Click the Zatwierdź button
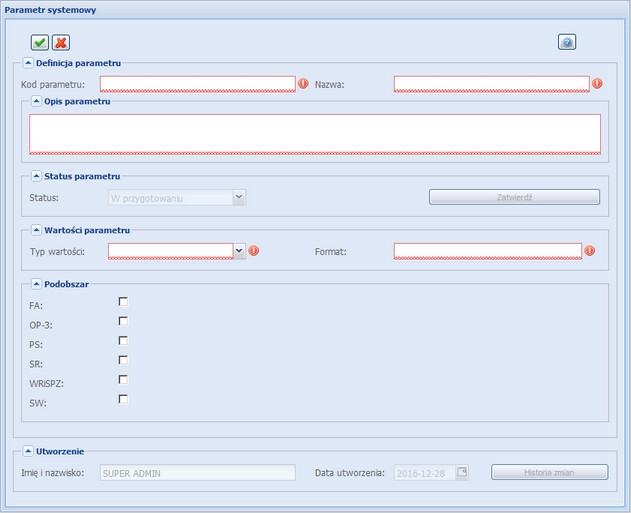 pos(514,197)
